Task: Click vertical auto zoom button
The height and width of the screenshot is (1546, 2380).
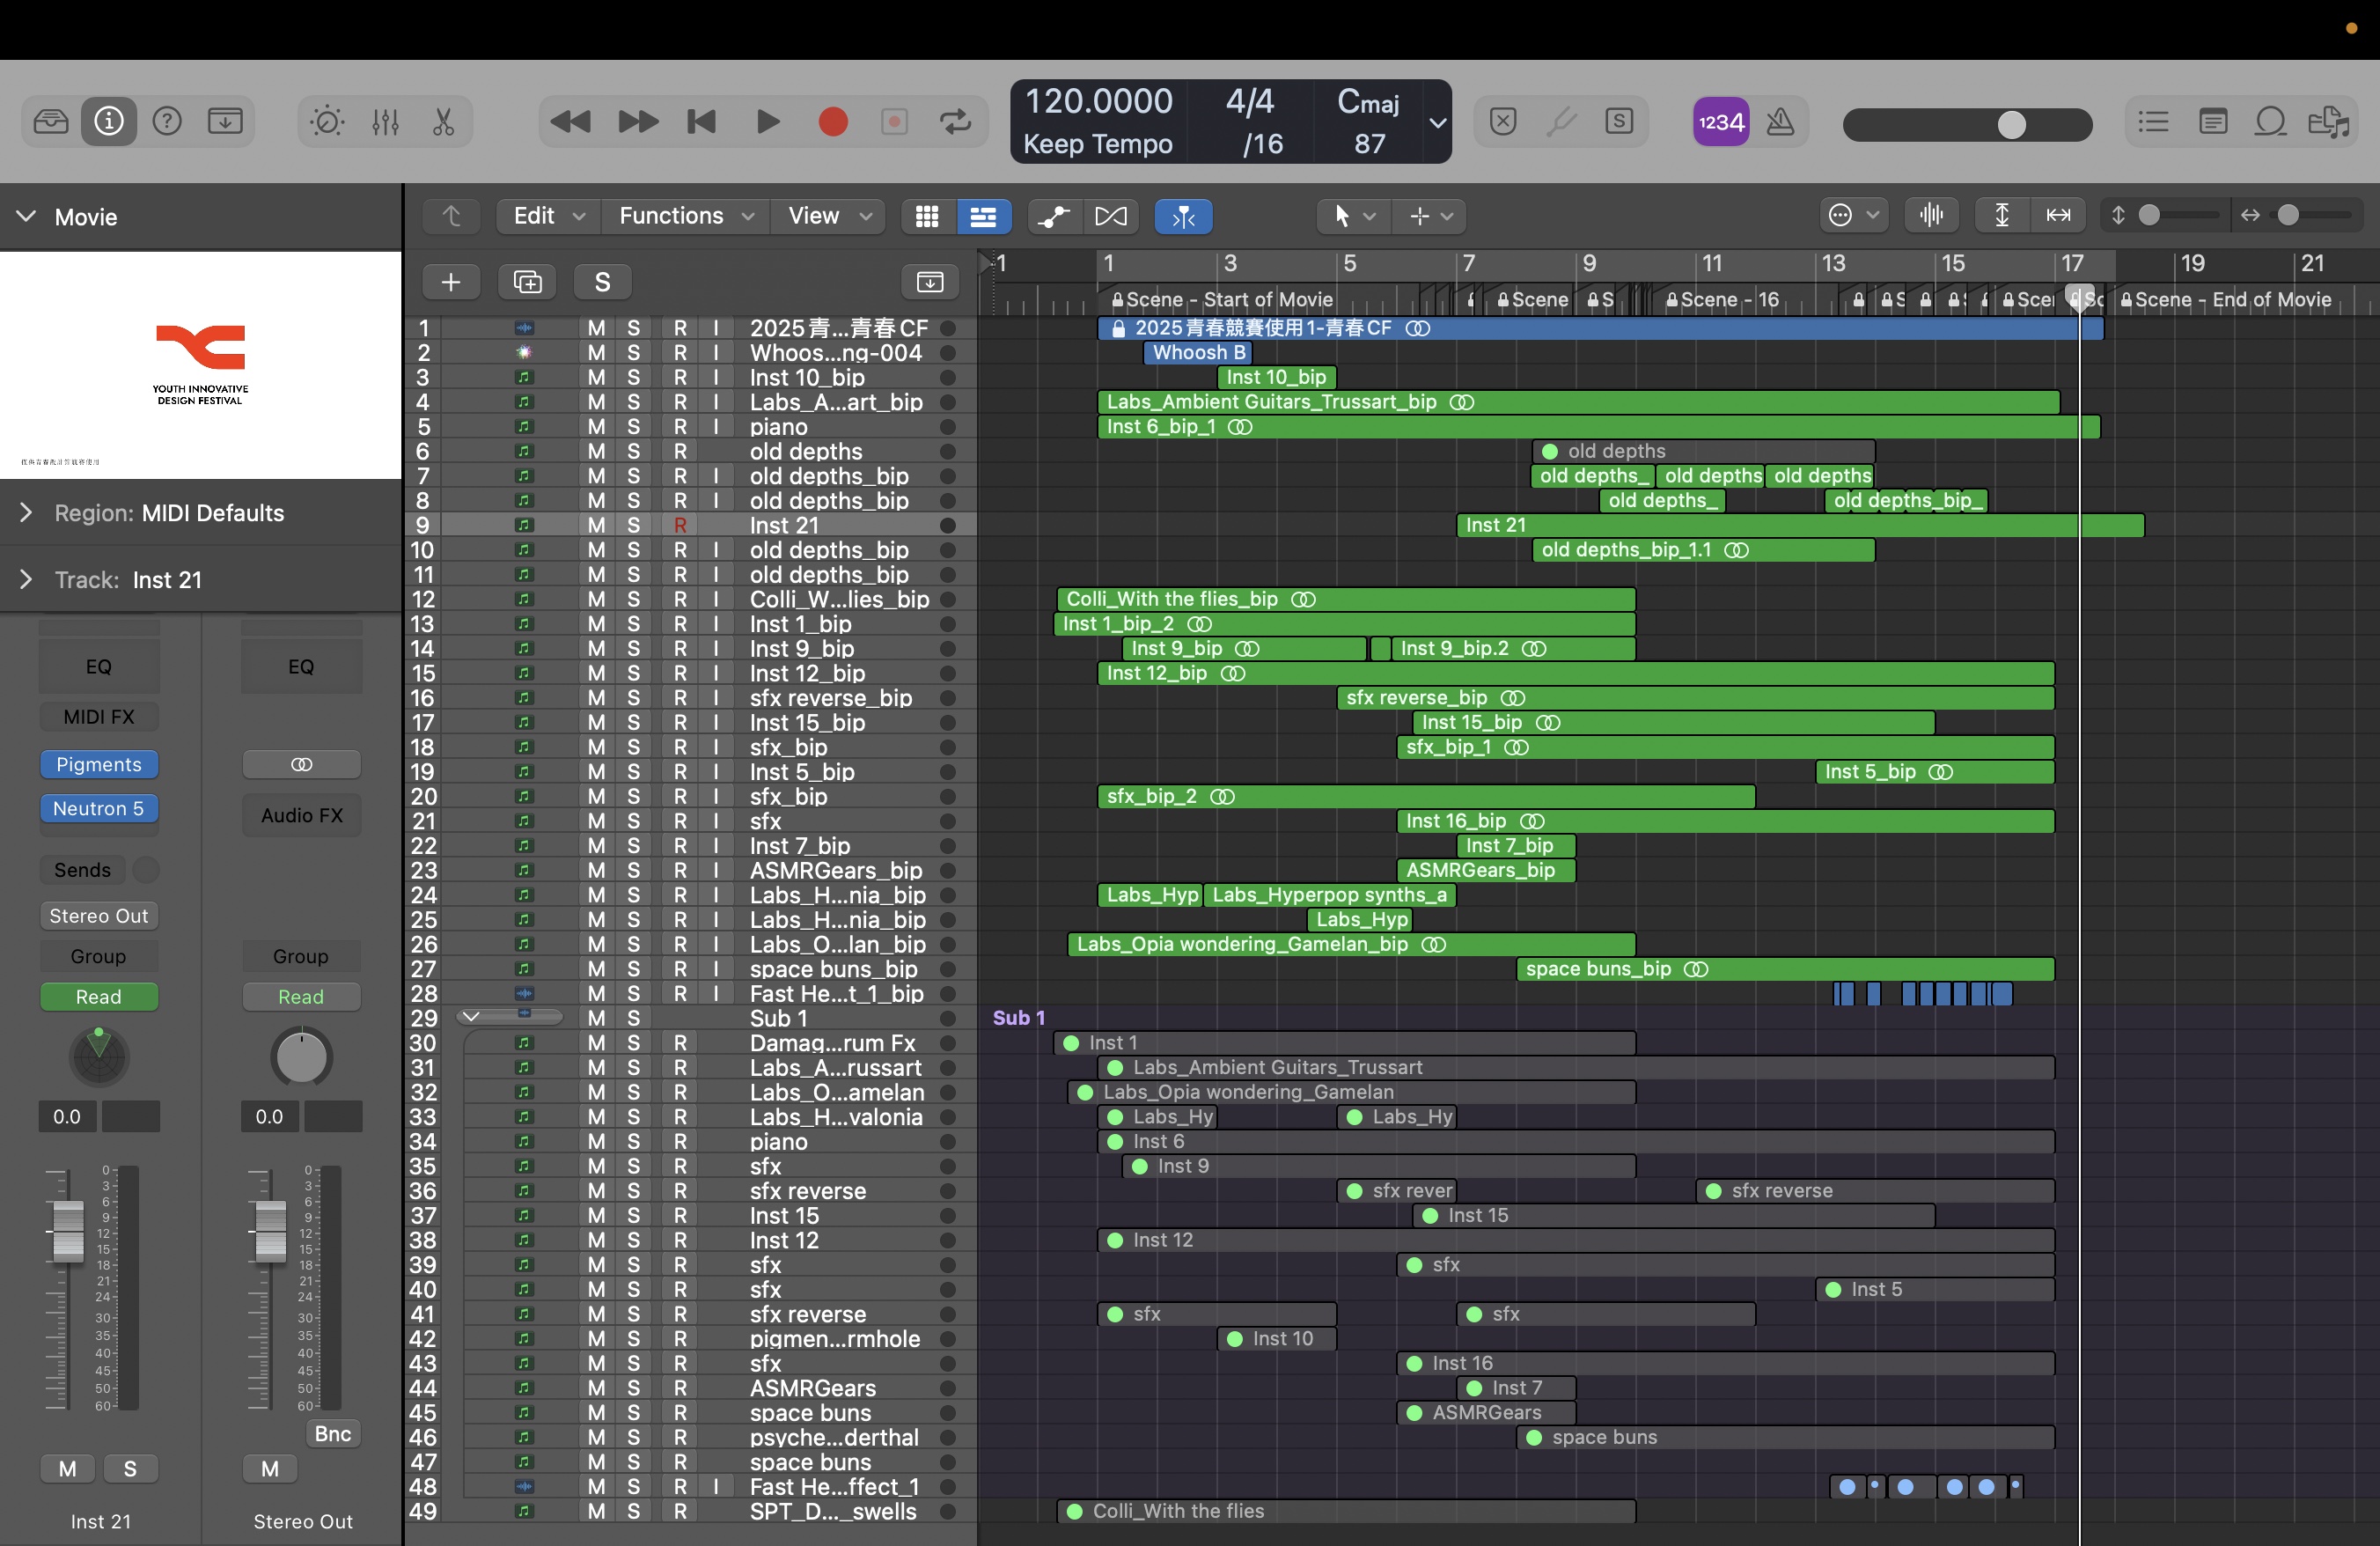Action: click(2002, 215)
